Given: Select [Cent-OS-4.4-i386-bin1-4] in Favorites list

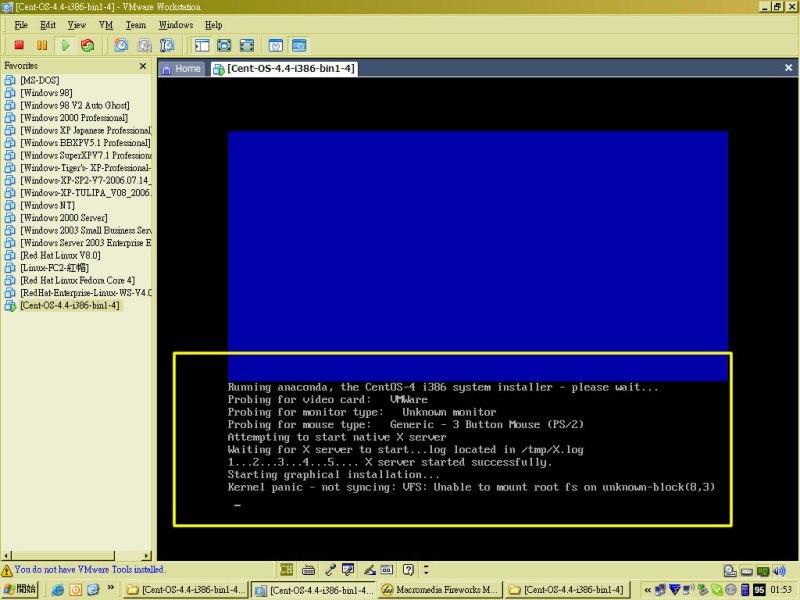Looking at the screenshot, I should (62, 306).
